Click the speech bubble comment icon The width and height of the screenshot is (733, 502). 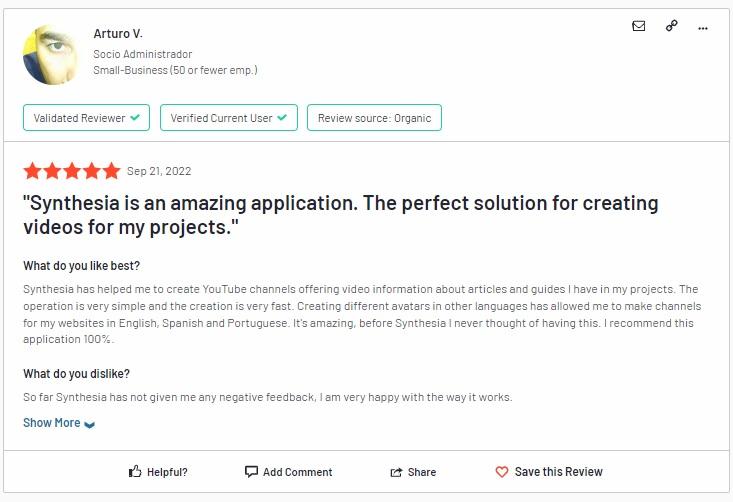pyautogui.click(x=251, y=471)
